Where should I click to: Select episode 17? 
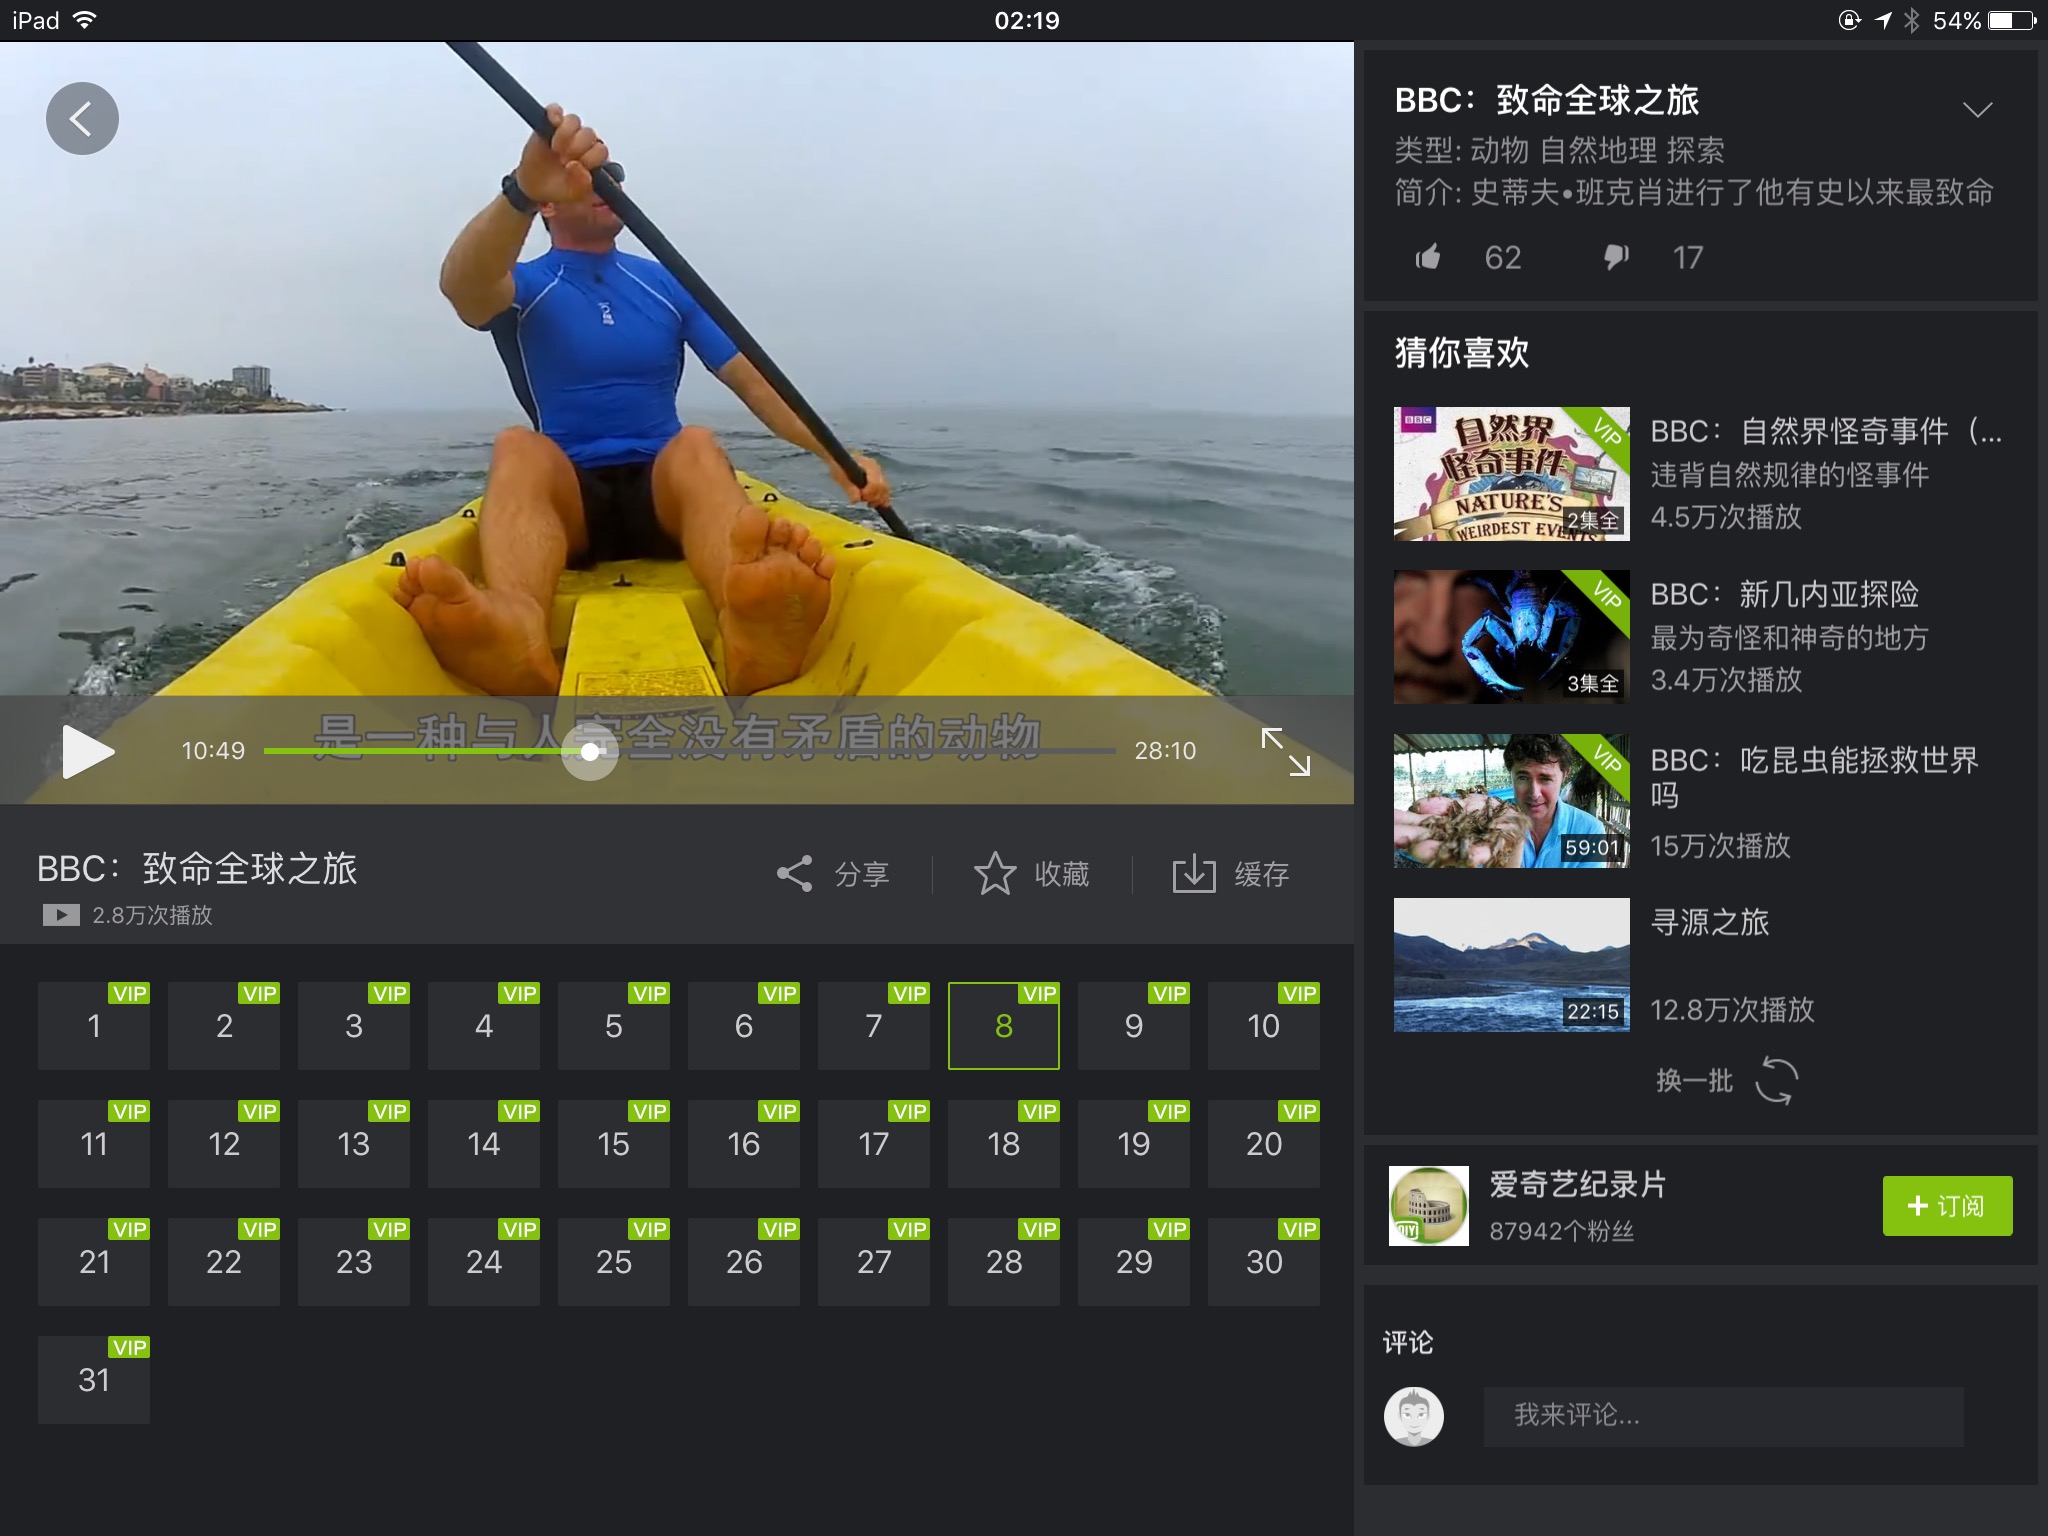[874, 1144]
